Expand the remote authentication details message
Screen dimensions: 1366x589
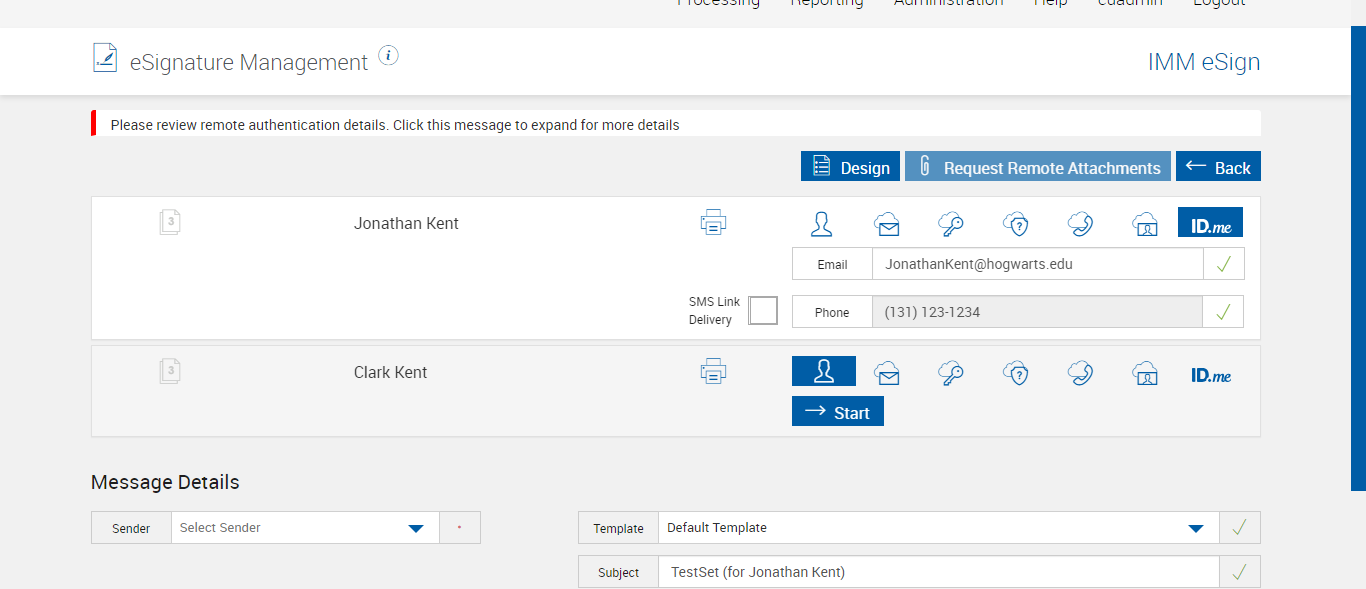(x=394, y=125)
